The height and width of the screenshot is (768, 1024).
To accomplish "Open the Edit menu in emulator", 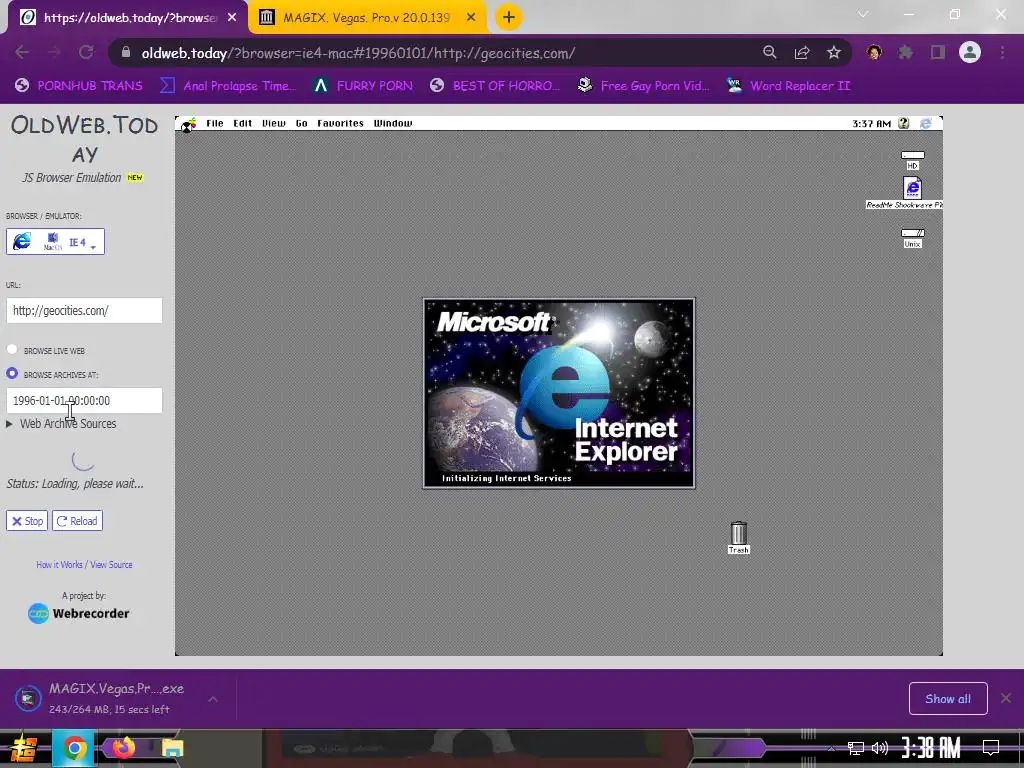I will pyautogui.click(x=242, y=123).
